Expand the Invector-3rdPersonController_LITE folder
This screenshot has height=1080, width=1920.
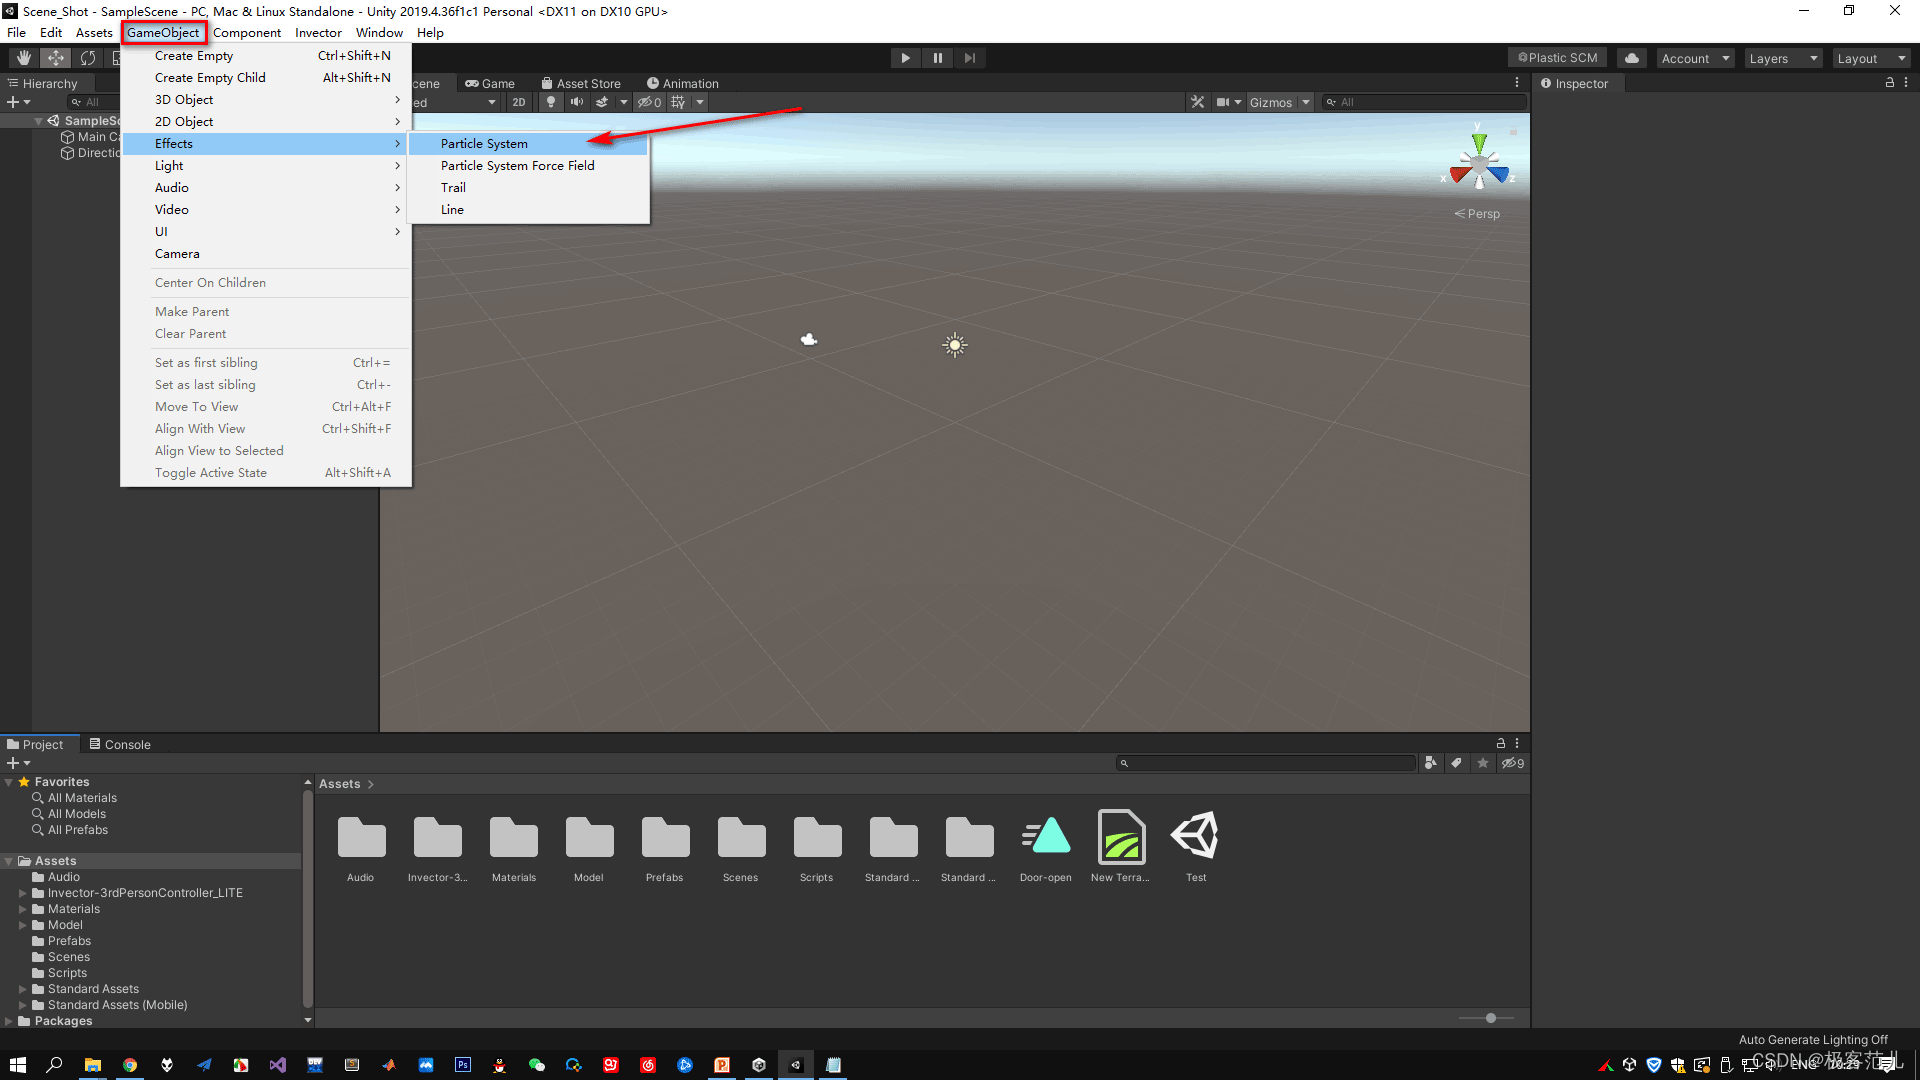(22, 893)
